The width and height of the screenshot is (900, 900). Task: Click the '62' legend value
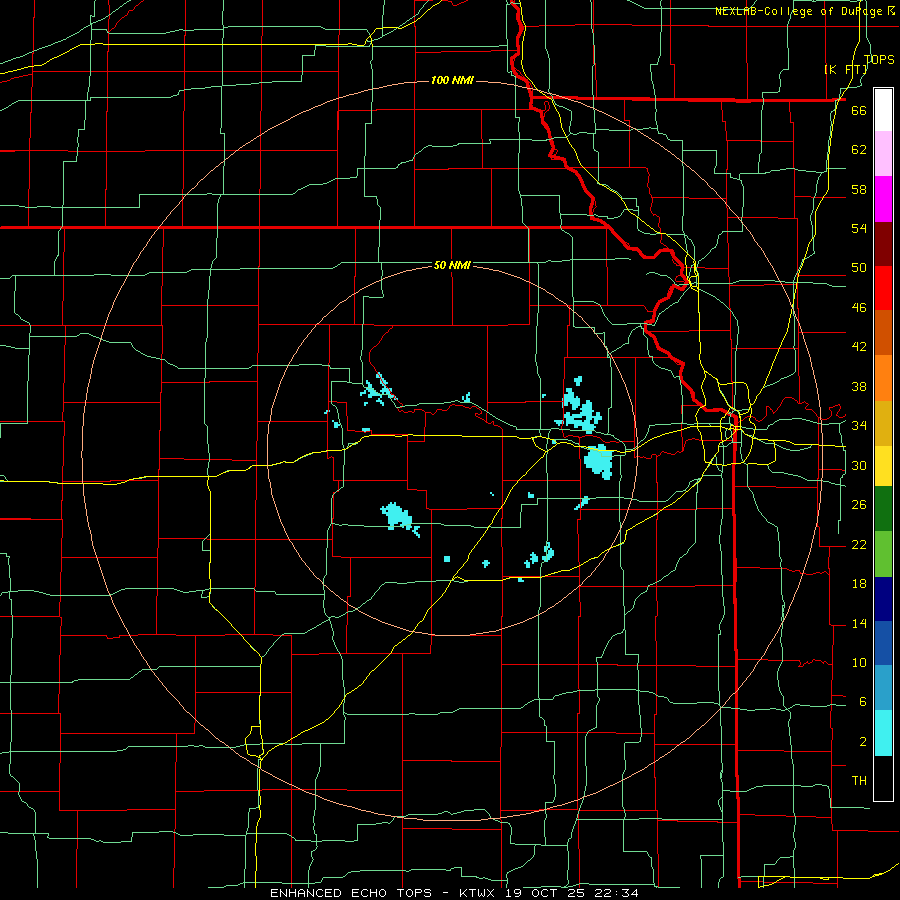coord(859,149)
